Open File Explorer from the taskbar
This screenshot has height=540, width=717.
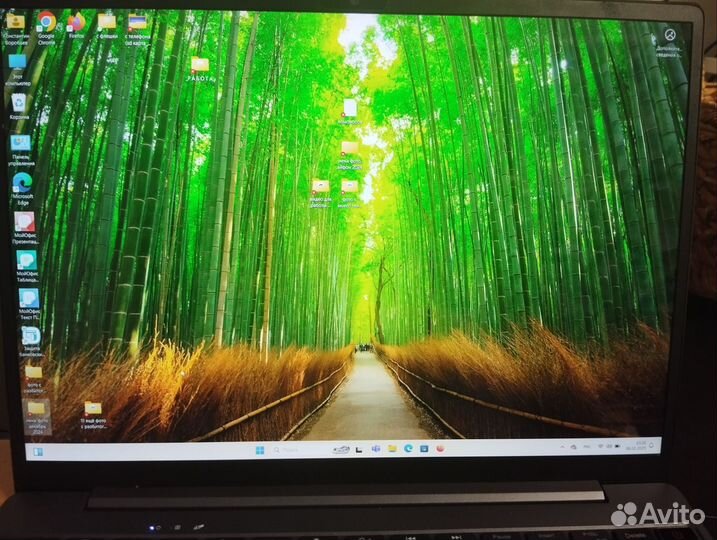tap(392, 449)
